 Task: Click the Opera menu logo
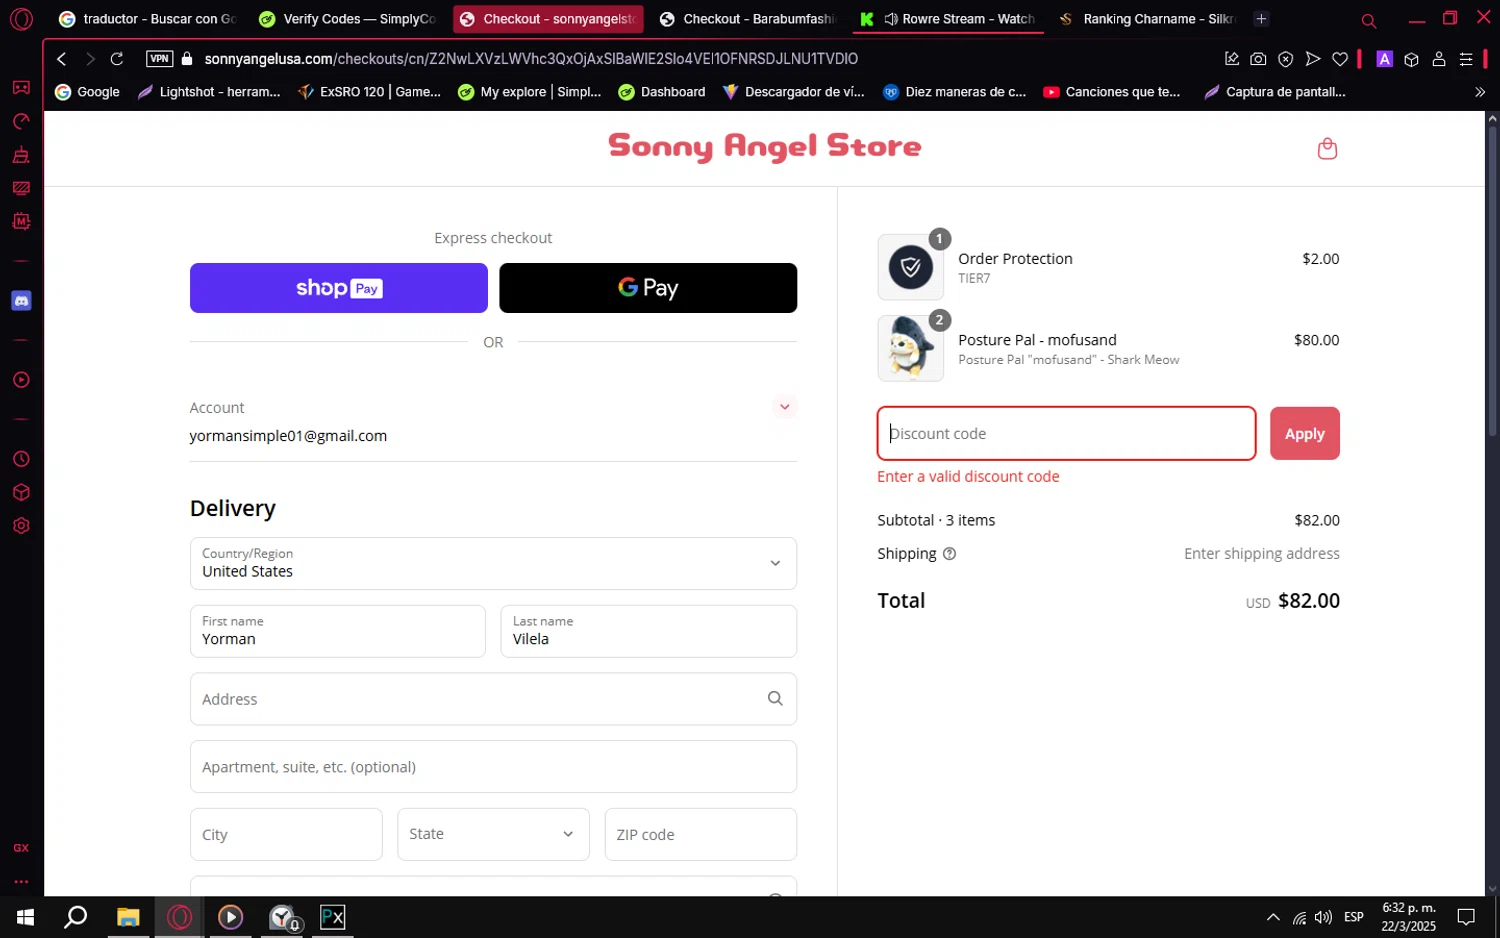coord(21,19)
